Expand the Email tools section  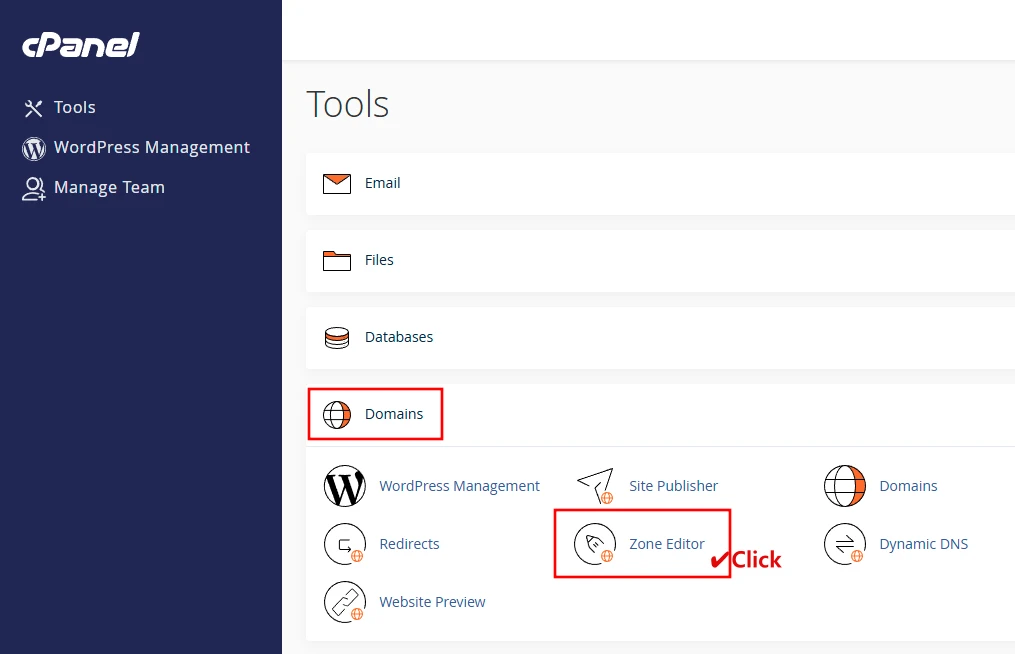click(x=382, y=183)
